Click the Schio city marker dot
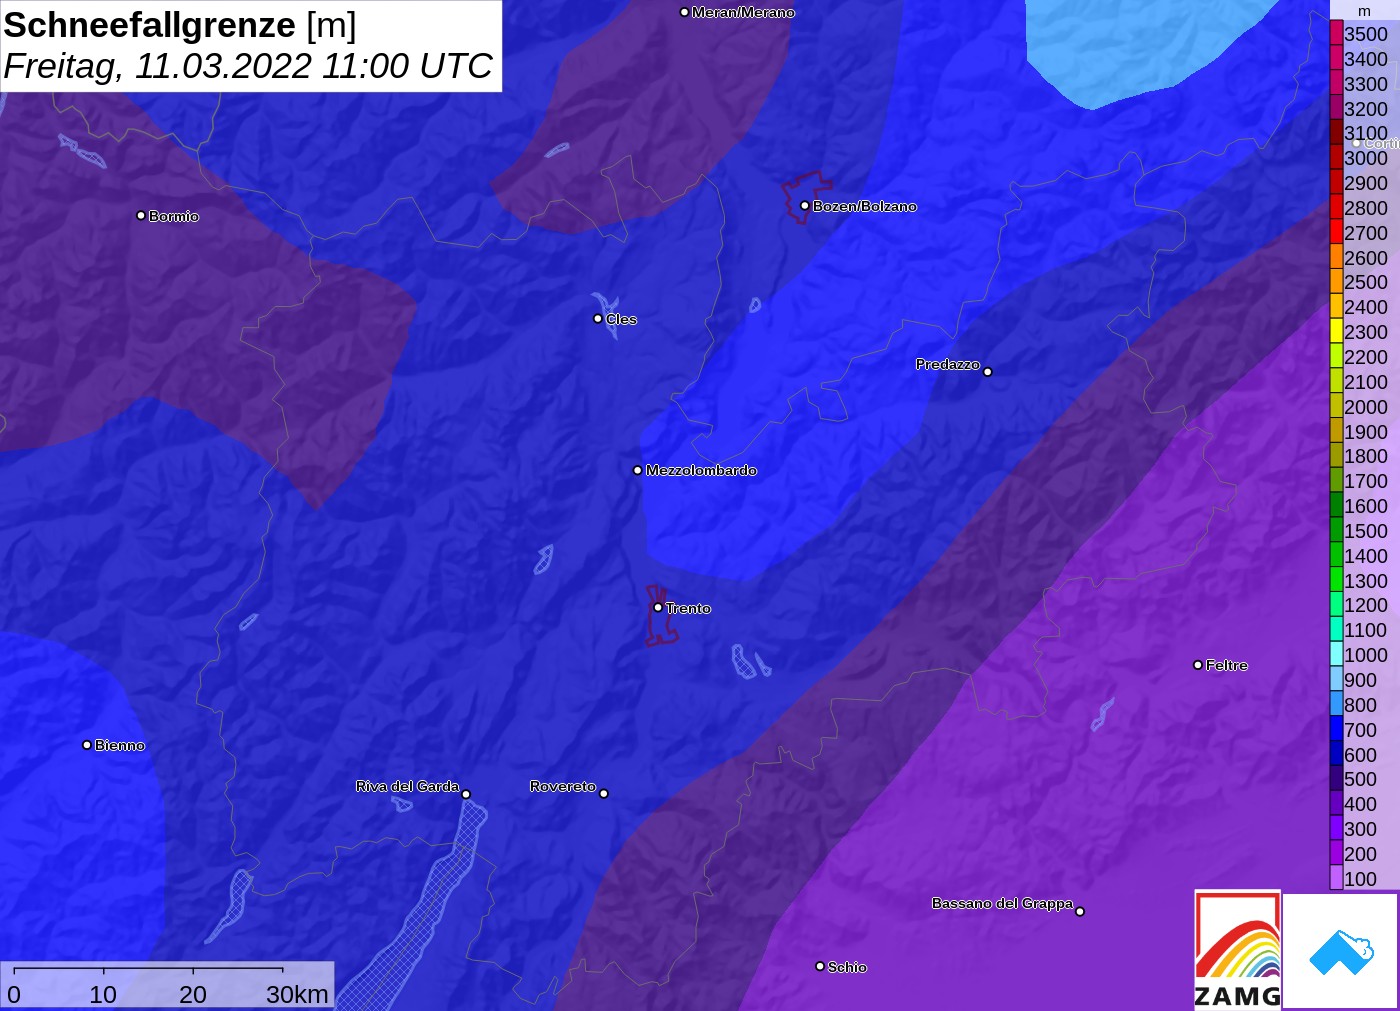Screen dimensions: 1400x1011 (820, 966)
